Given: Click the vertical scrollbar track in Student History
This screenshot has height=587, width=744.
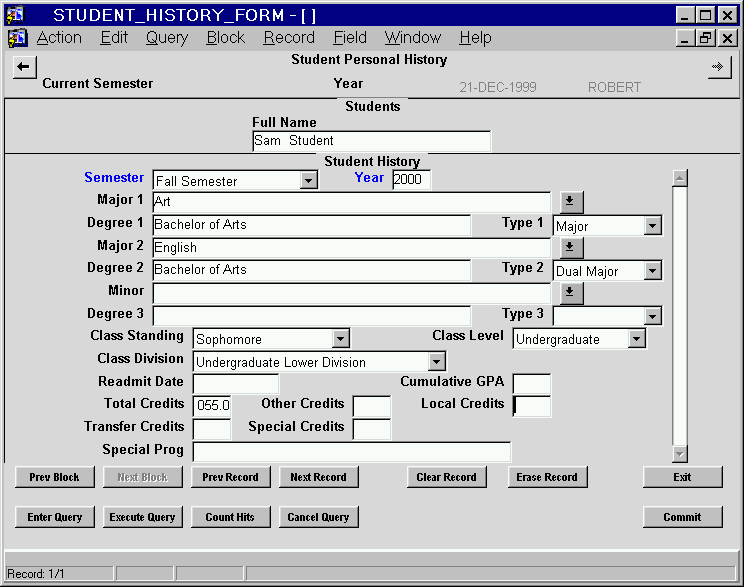Looking at the screenshot, I should pyautogui.click(x=680, y=317).
